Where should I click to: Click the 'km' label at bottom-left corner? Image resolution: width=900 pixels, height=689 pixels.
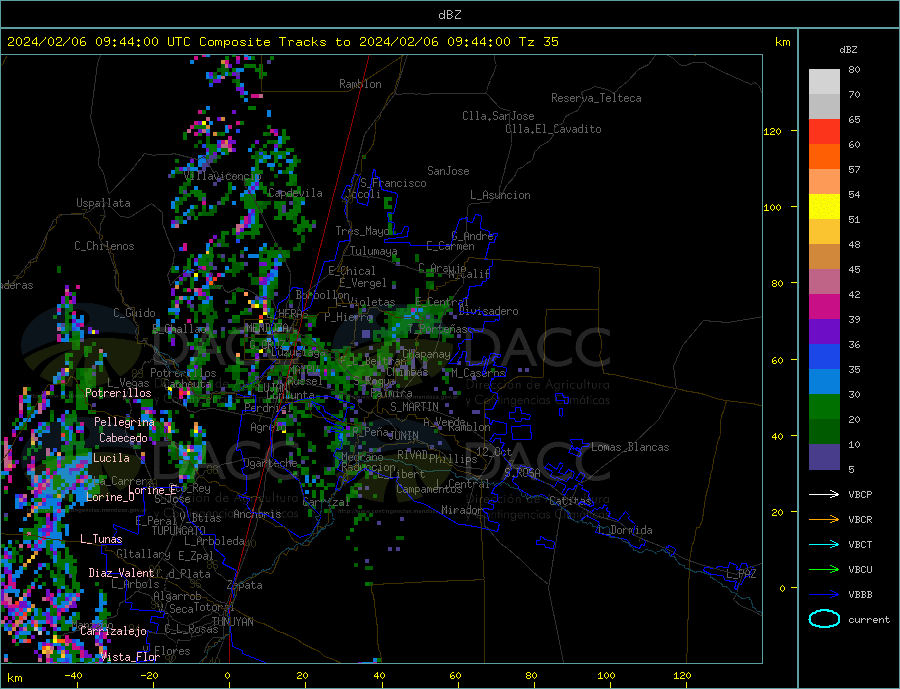pyautogui.click(x=15, y=678)
